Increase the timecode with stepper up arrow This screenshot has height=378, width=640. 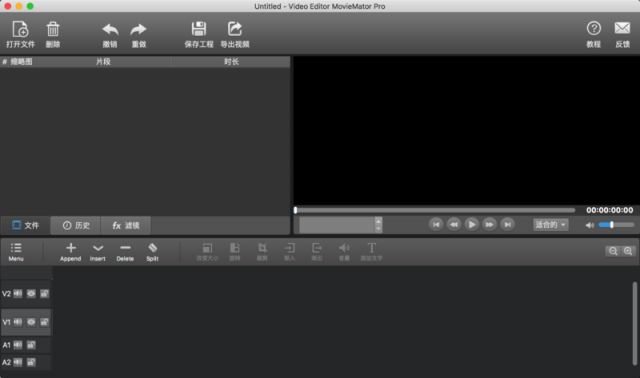pos(378,221)
